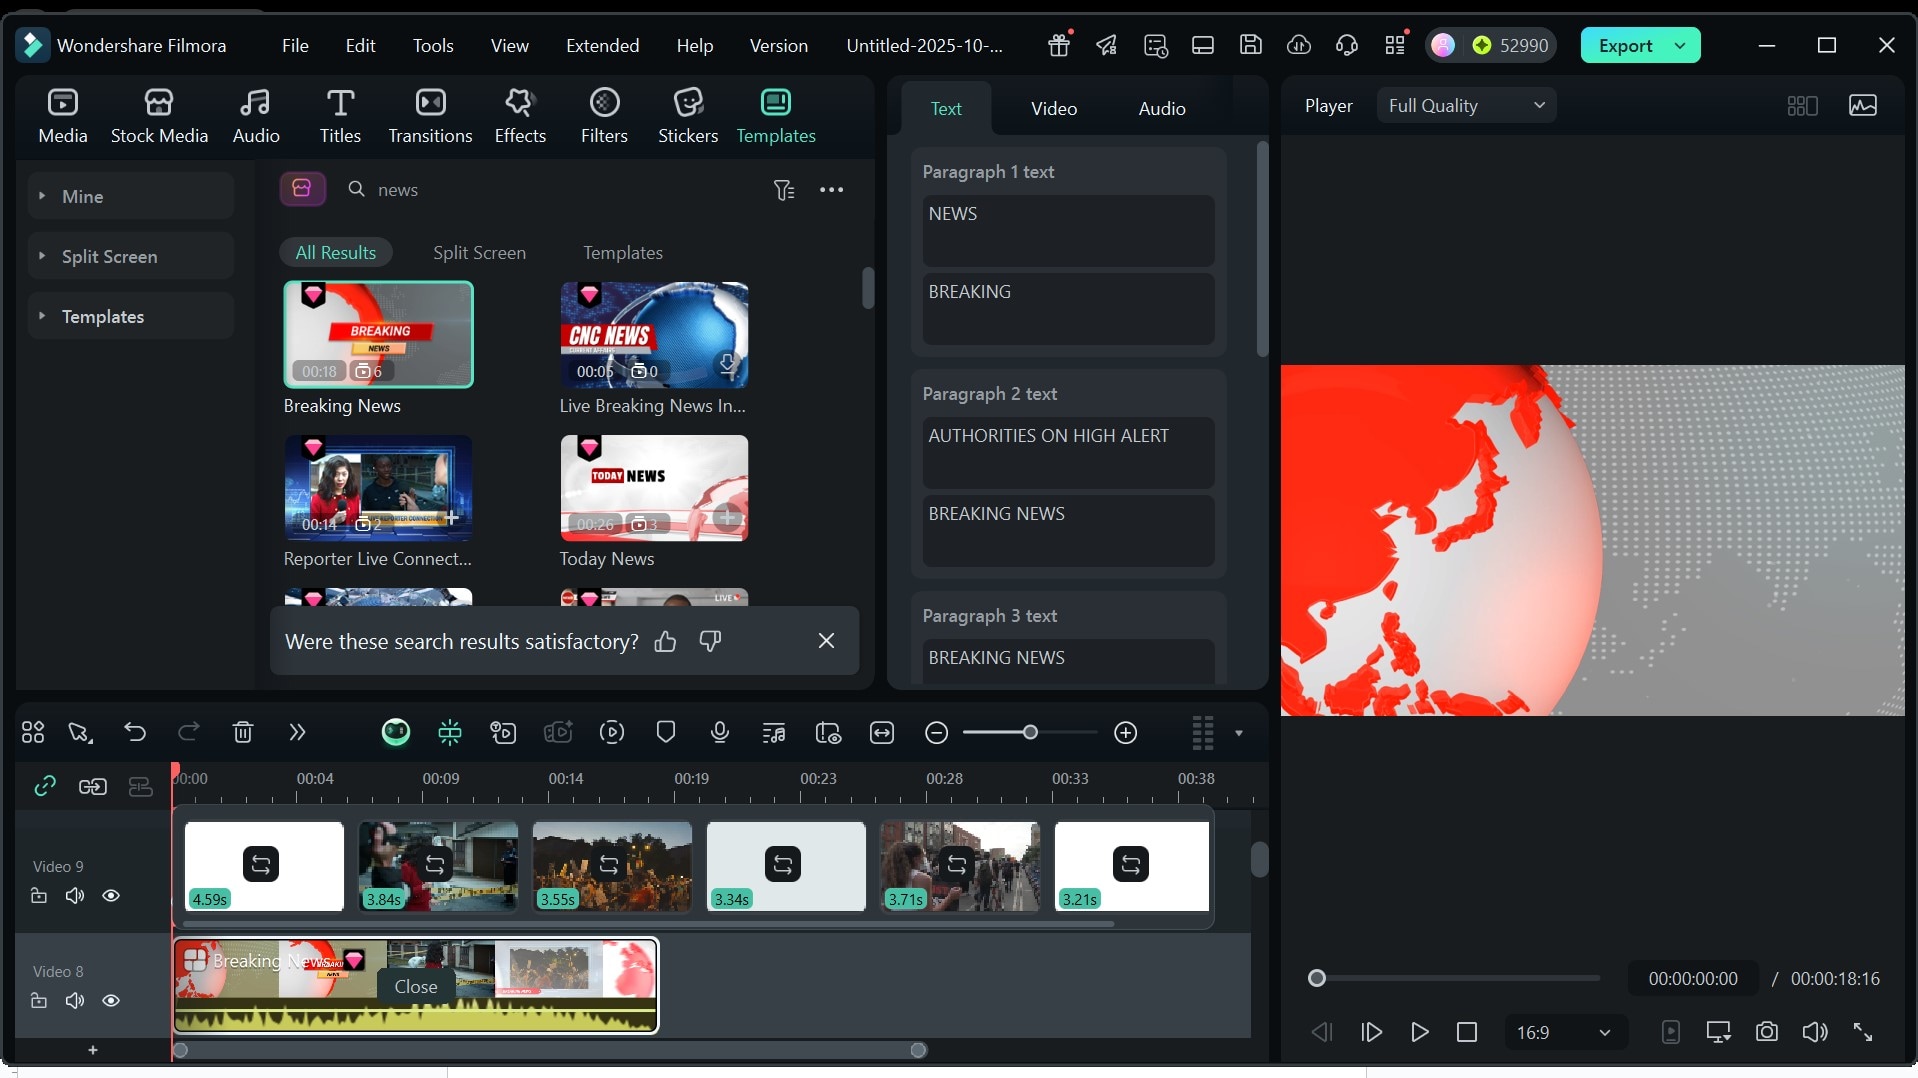Click the player playback progress handle
Viewport: 1918px width, 1078px height.
pos(1317,978)
